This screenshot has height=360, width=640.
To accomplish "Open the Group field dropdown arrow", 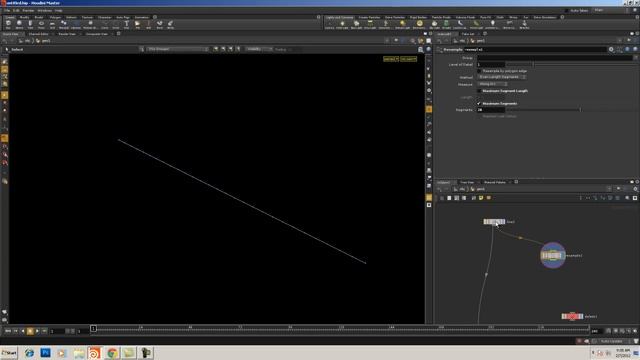I will [636, 58].
